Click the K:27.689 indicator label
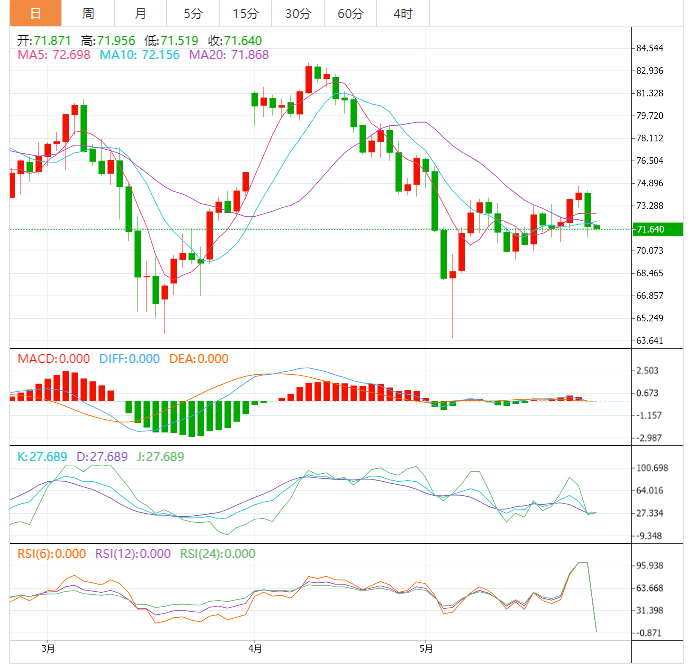 click(x=43, y=456)
